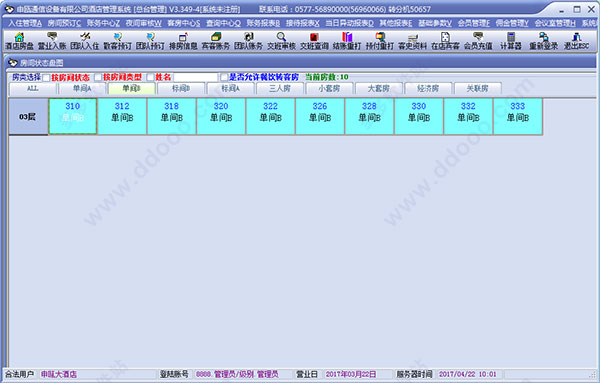
Task: Click the 宾客账务 guest accounts icon
Action: [x=216, y=41]
